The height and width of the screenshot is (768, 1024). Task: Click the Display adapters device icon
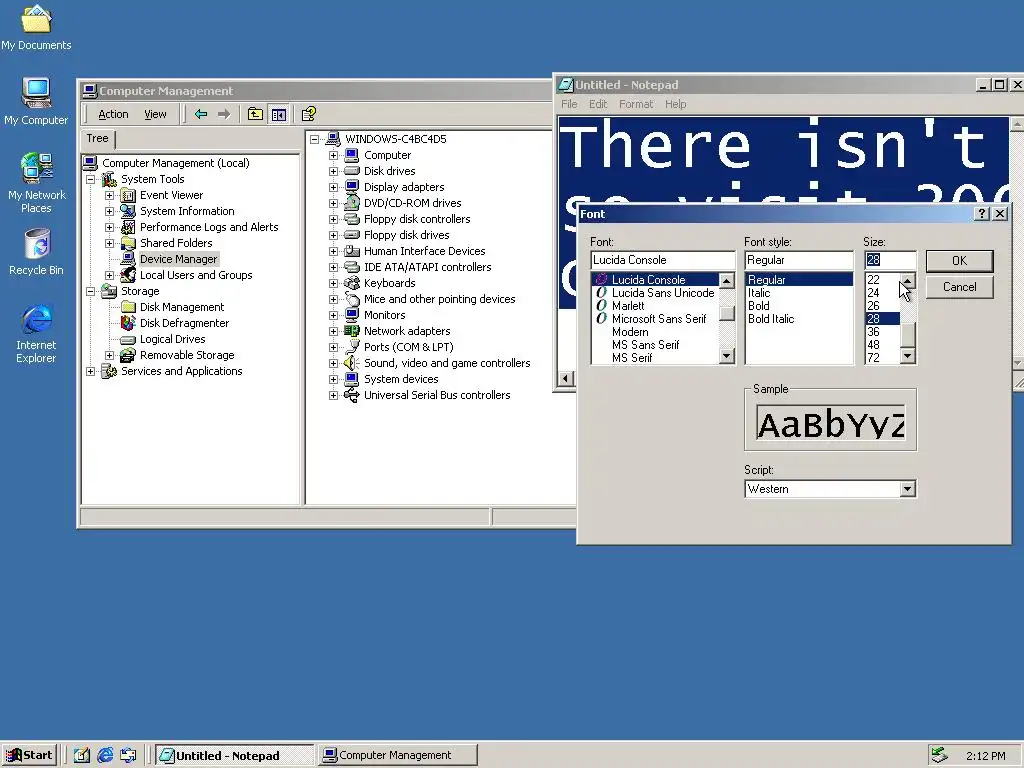[351, 187]
